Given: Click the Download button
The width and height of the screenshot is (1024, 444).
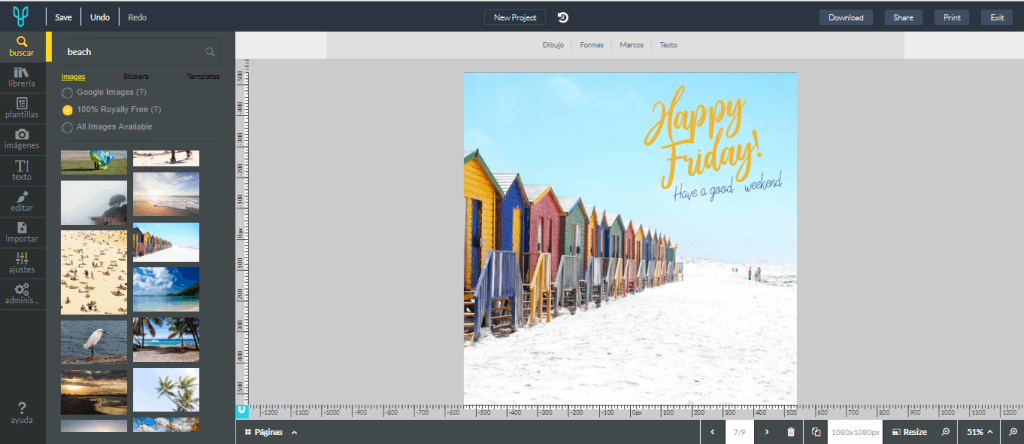Looking at the screenshot, I should point(846,17).
